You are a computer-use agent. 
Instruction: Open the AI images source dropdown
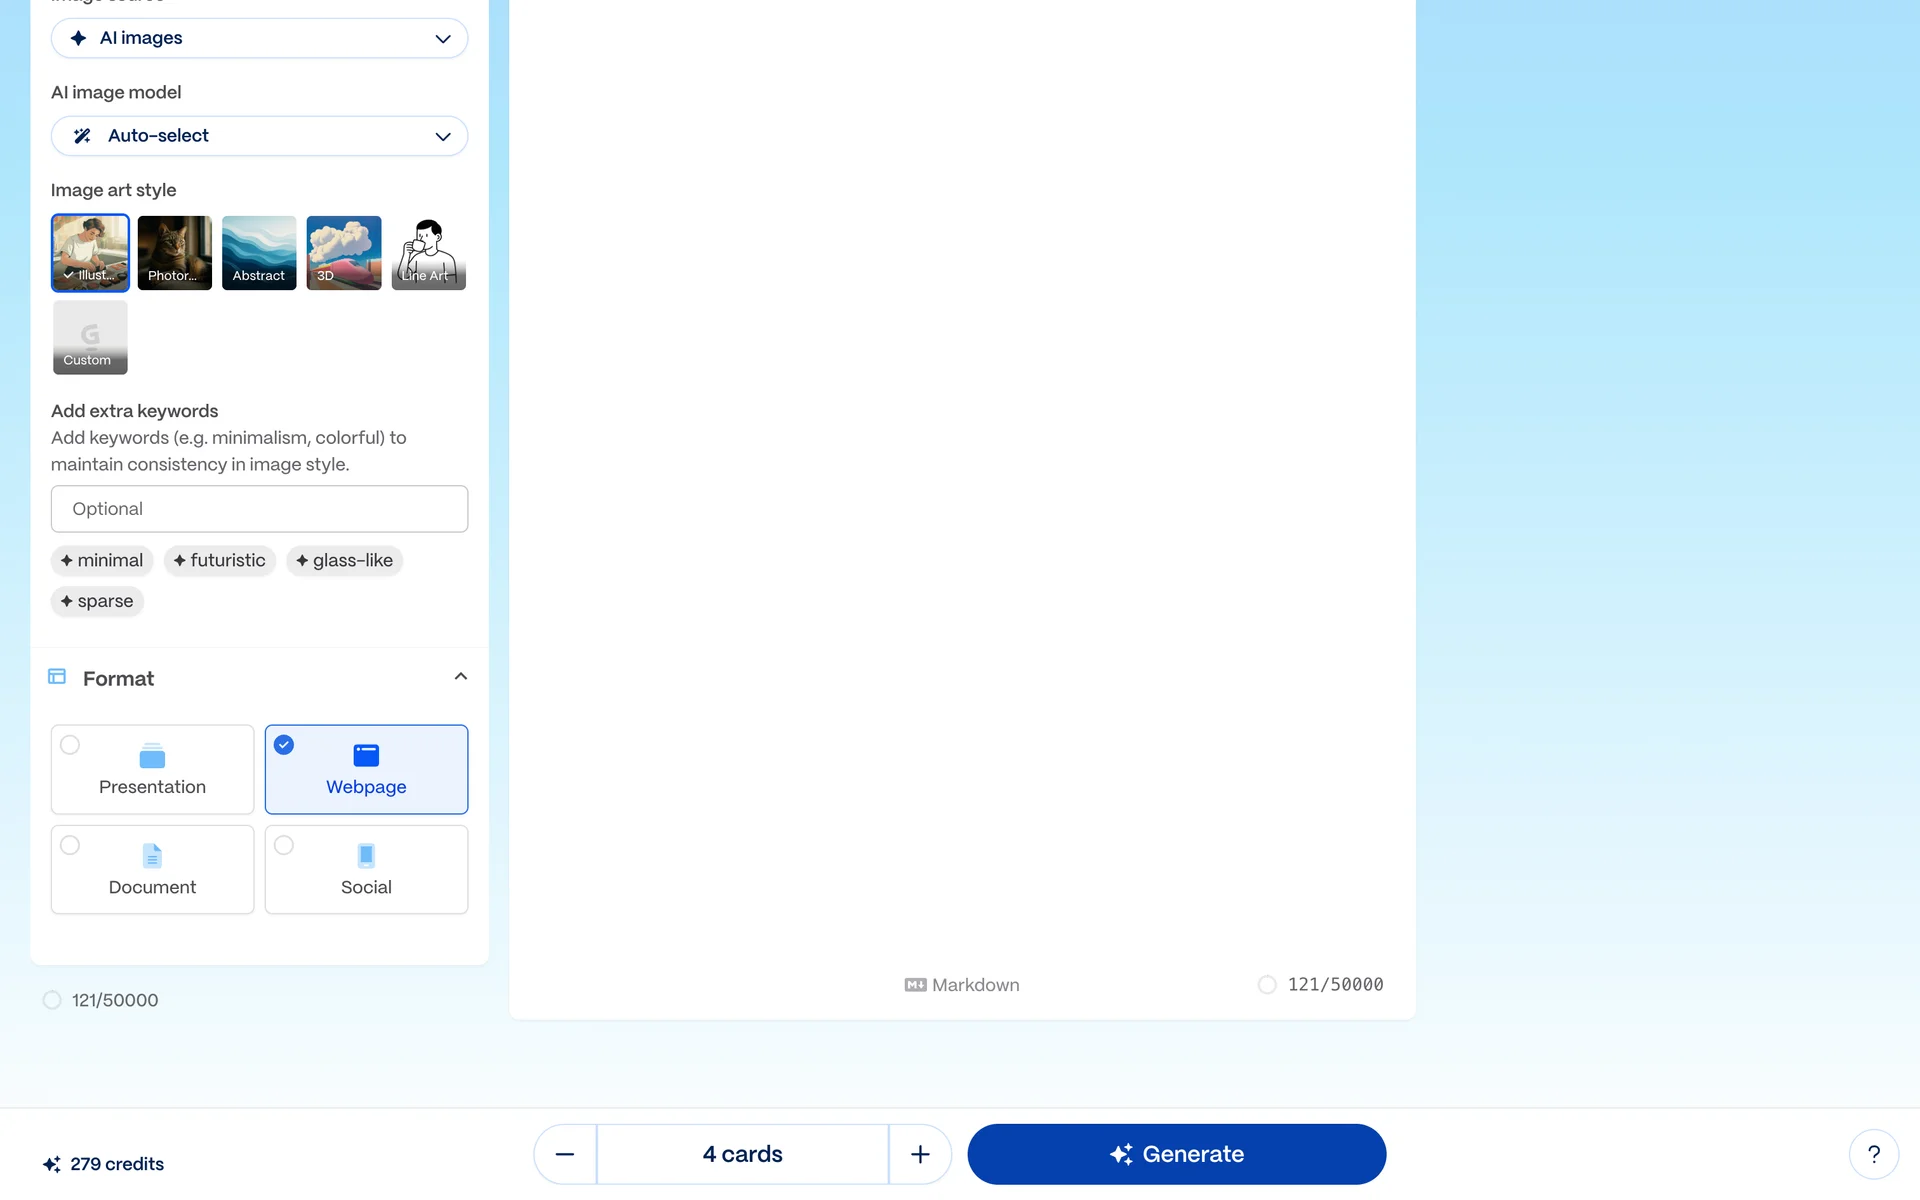(x=259, y=38)
